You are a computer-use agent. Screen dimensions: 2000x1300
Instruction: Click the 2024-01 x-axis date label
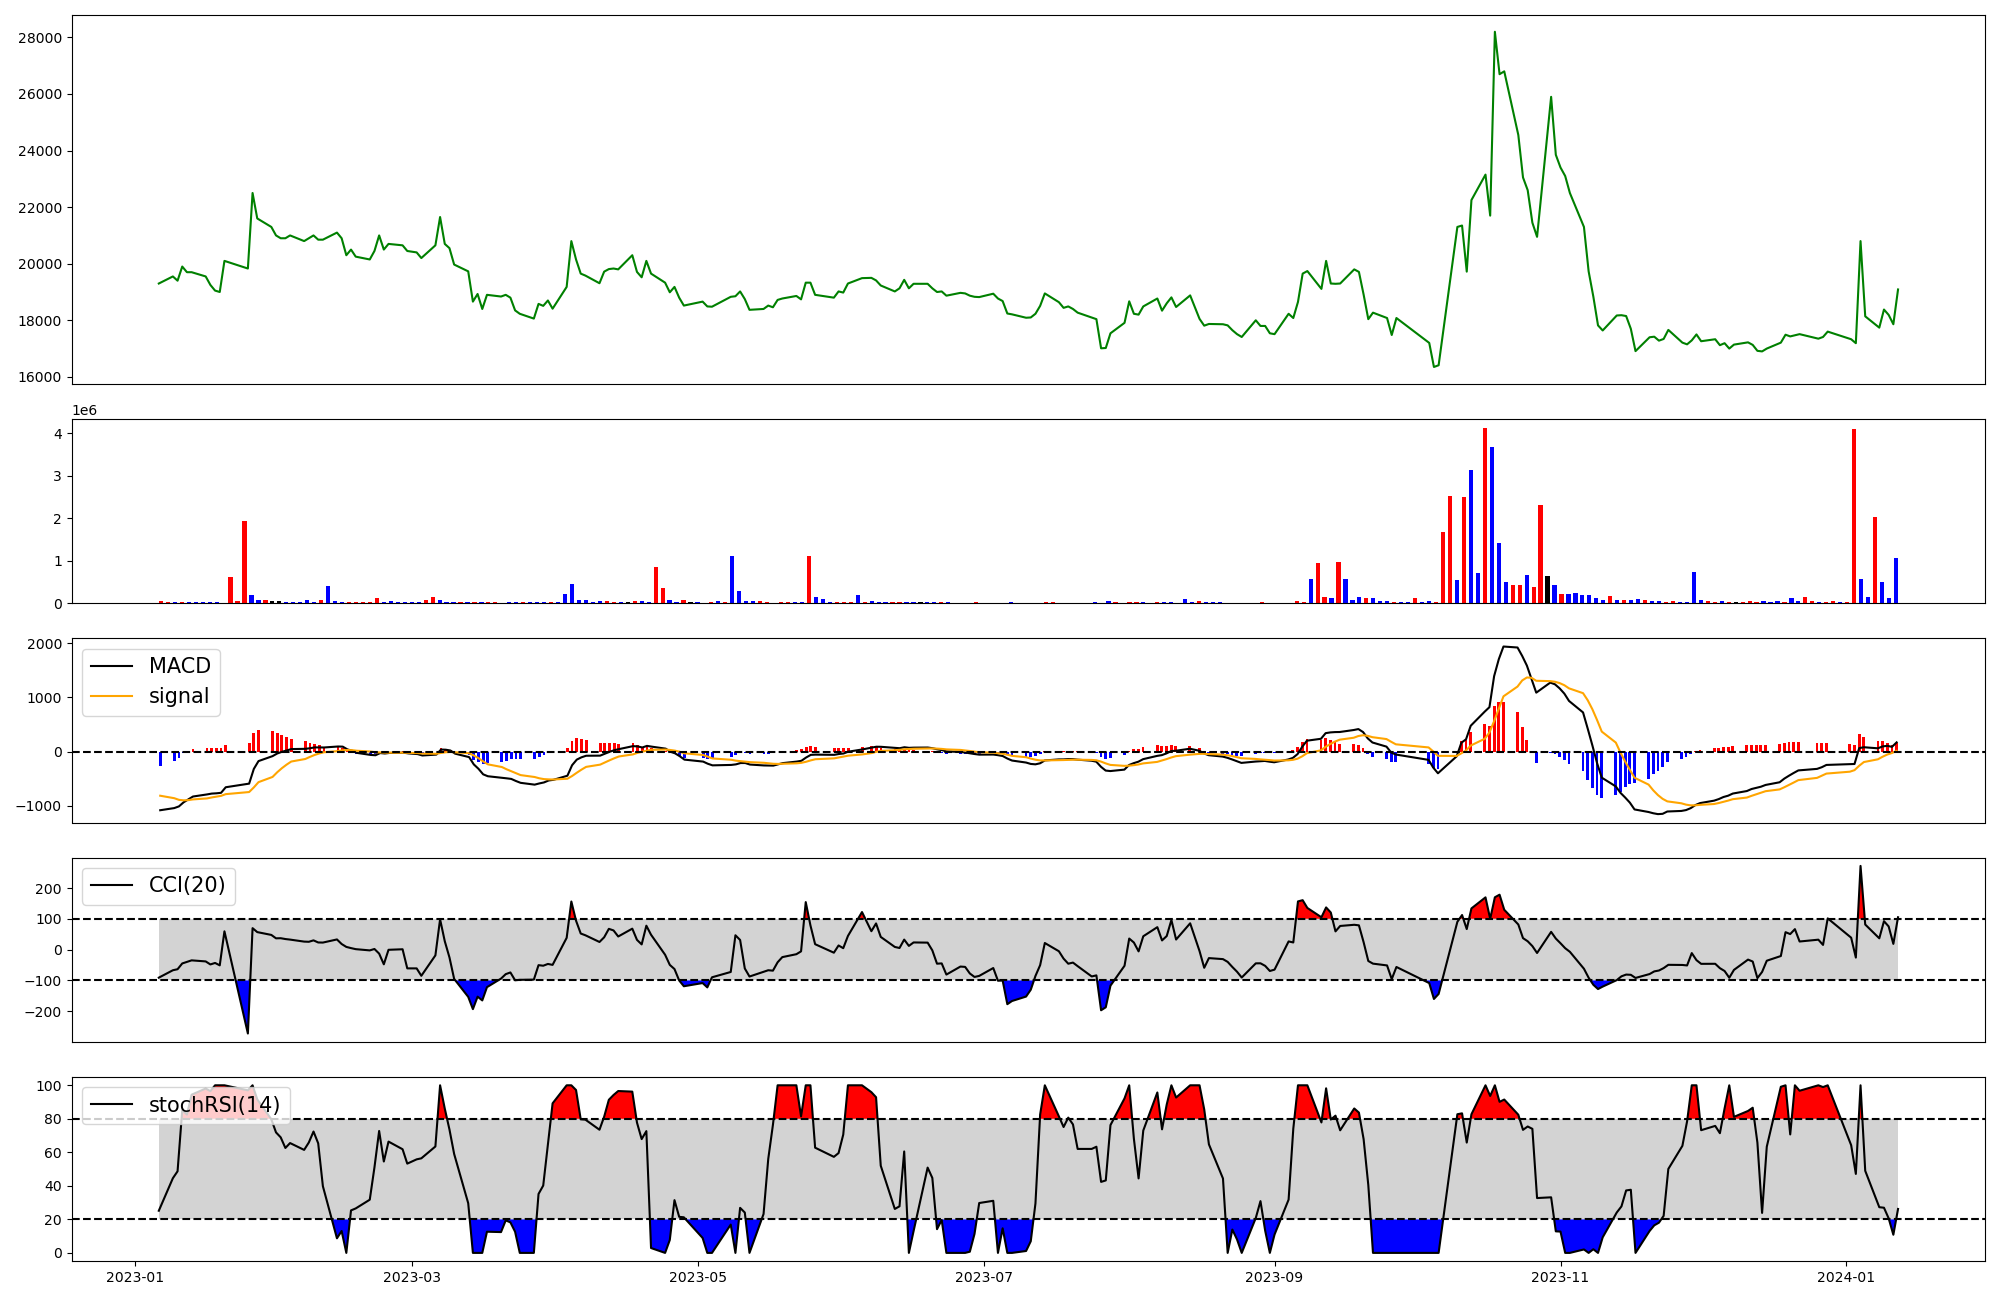coord(1846,1277)
